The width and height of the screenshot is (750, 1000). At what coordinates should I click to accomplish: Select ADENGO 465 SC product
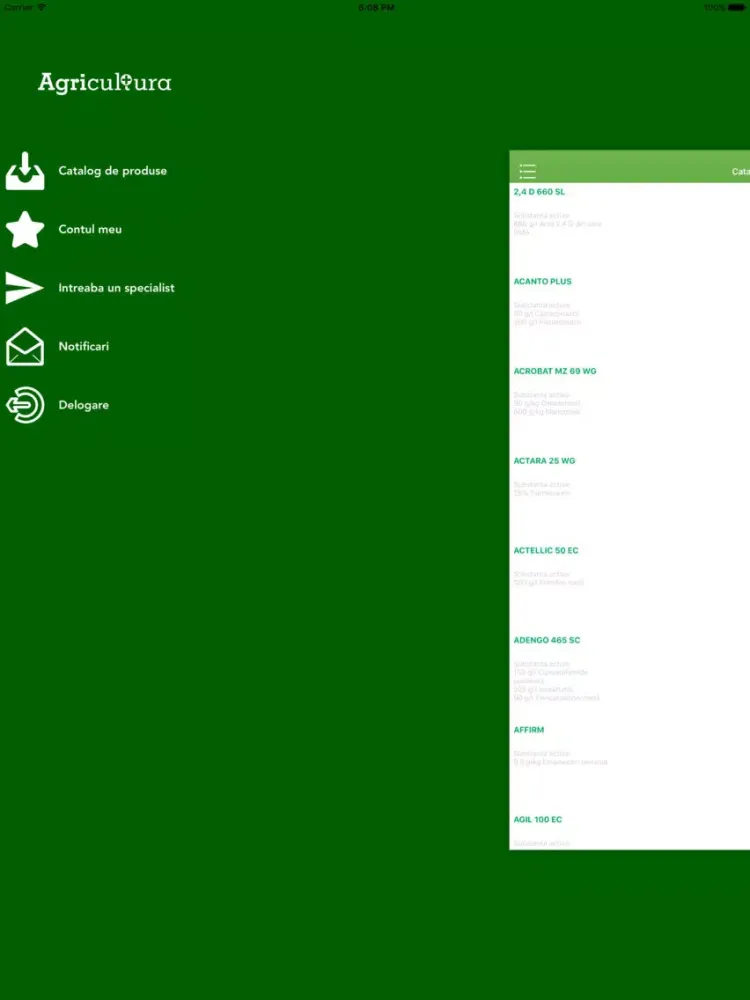(547, 640)
